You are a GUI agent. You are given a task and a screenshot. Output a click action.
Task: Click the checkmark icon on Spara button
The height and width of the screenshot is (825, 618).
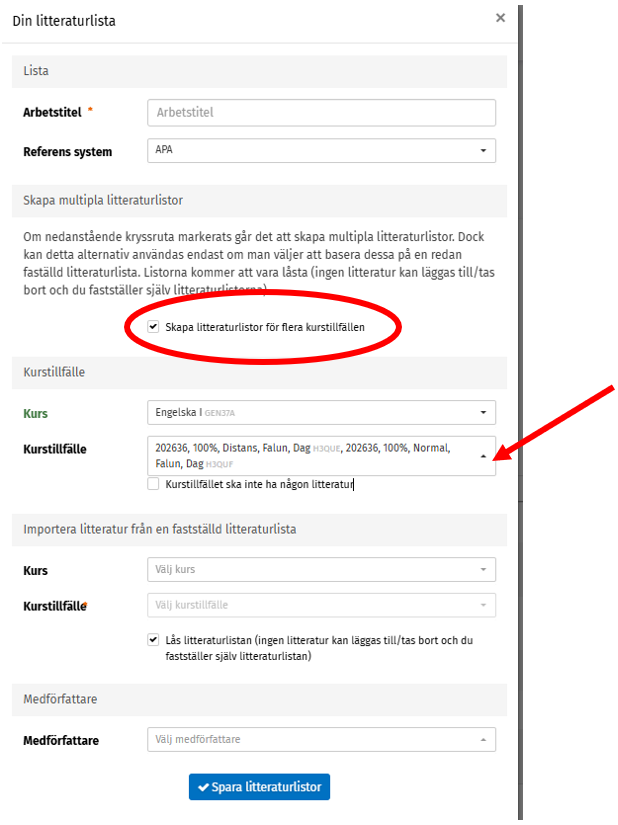coord(203,787)
